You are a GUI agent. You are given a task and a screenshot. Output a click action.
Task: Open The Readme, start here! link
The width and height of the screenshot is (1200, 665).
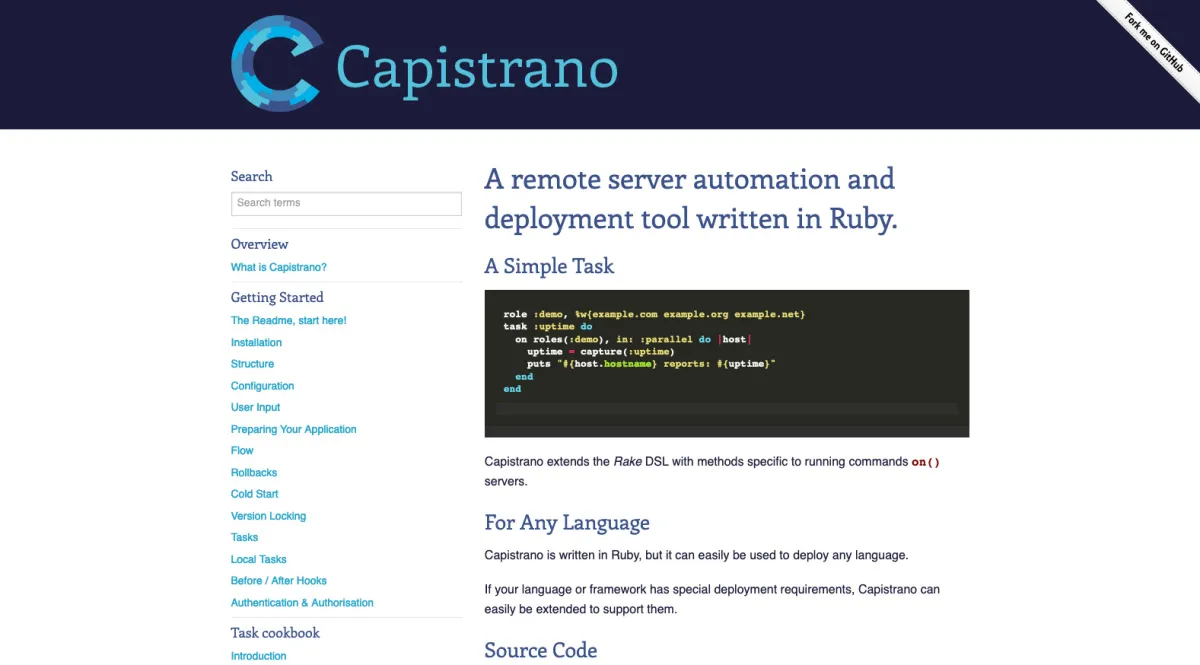click(x=289, y=320)
